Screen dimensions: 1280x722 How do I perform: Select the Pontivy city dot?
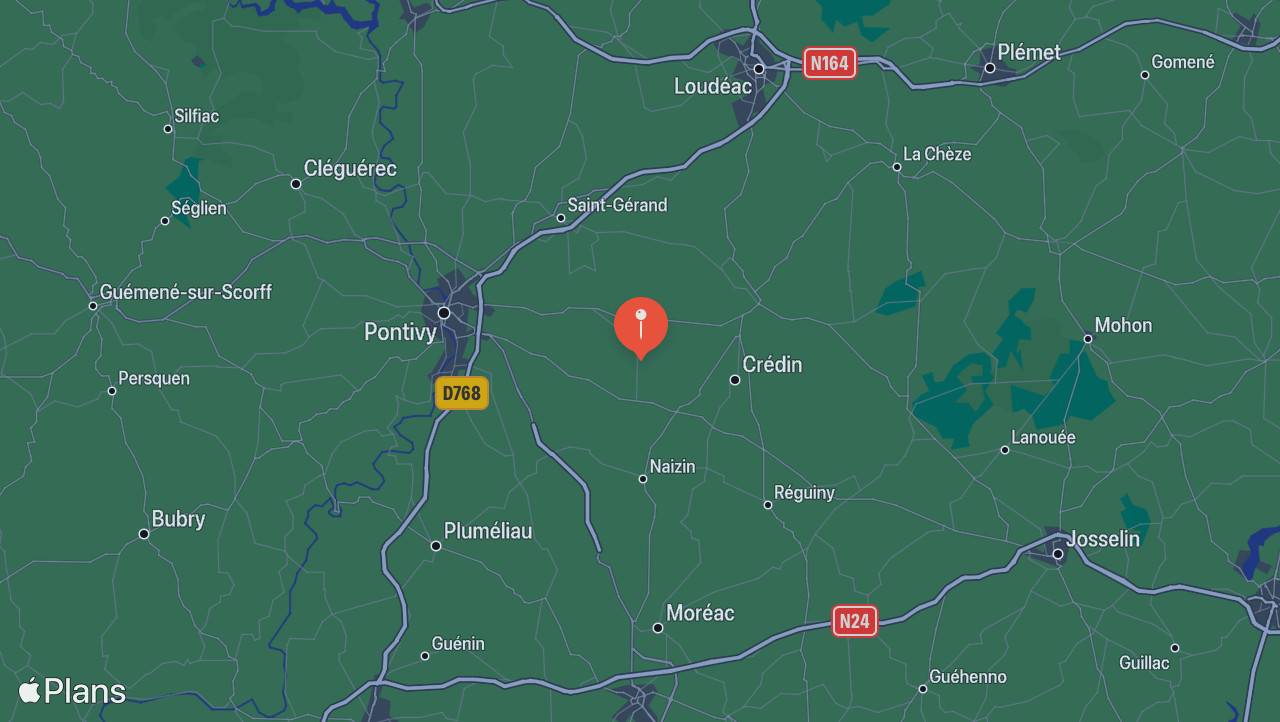444,313
